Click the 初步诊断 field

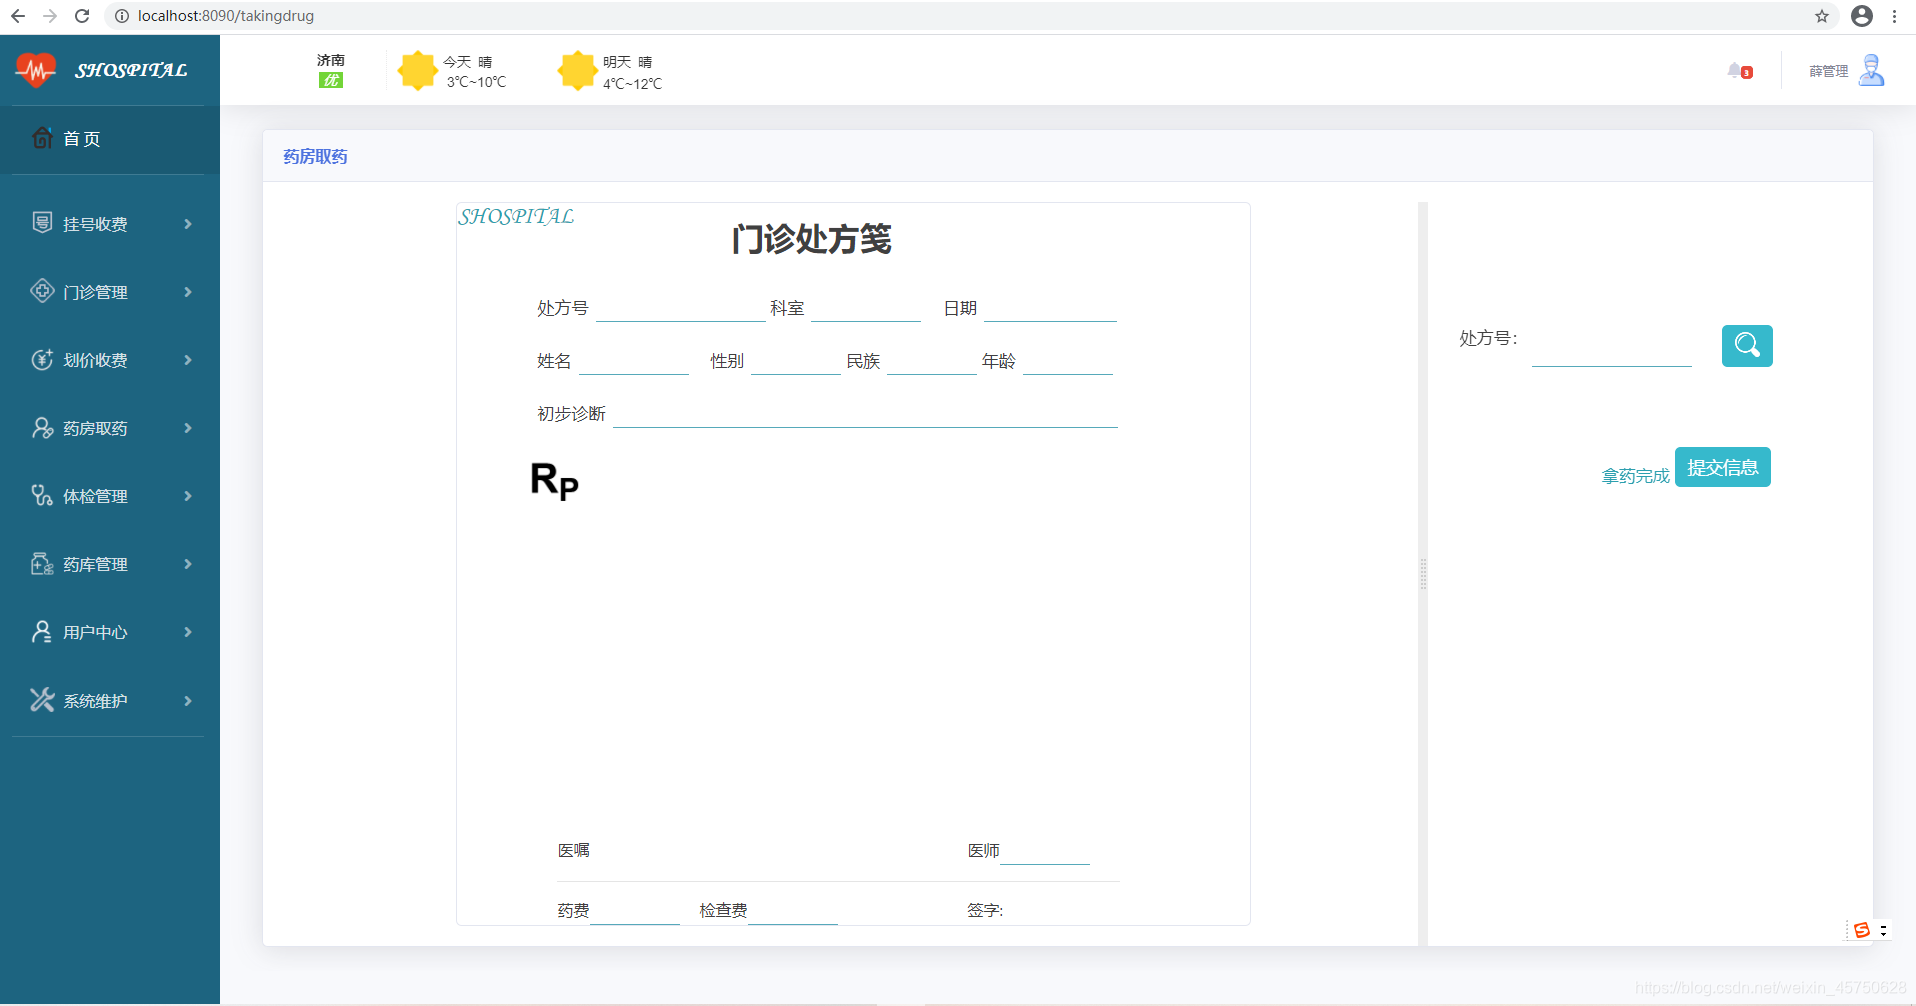tap(865, 414)
